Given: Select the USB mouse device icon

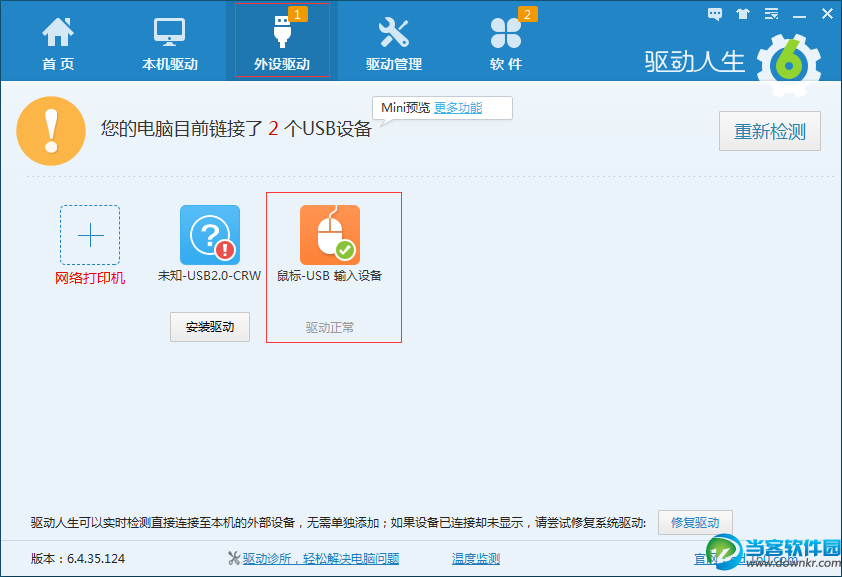Looking at the screenshot, I should (330, 235).
